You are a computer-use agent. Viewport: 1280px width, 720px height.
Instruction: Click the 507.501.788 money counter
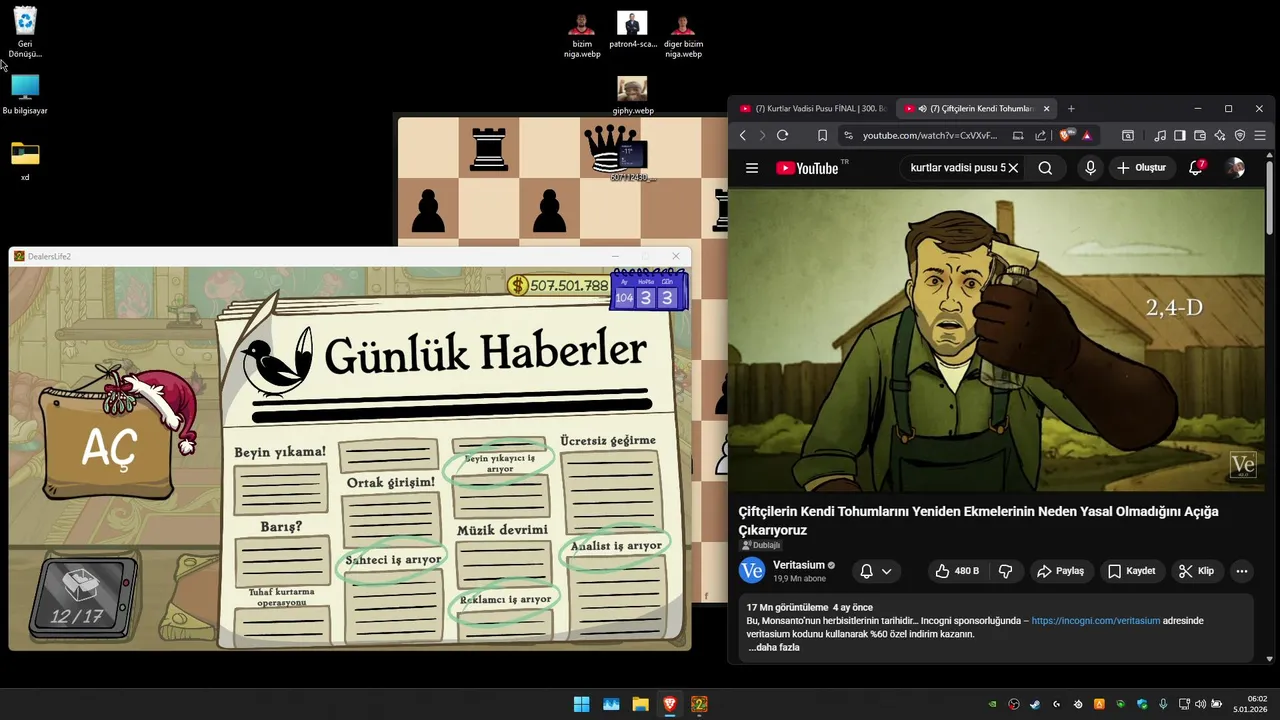click(559, 286)
